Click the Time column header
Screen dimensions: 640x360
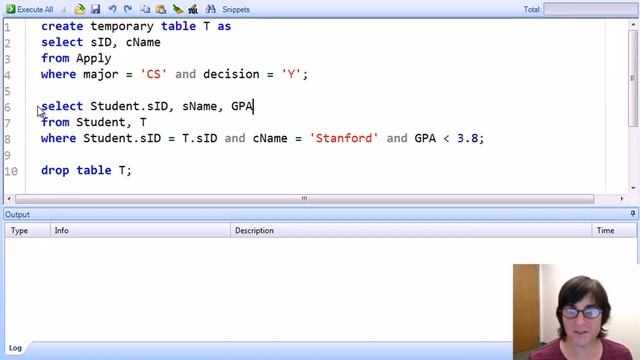tap(614, 231)
